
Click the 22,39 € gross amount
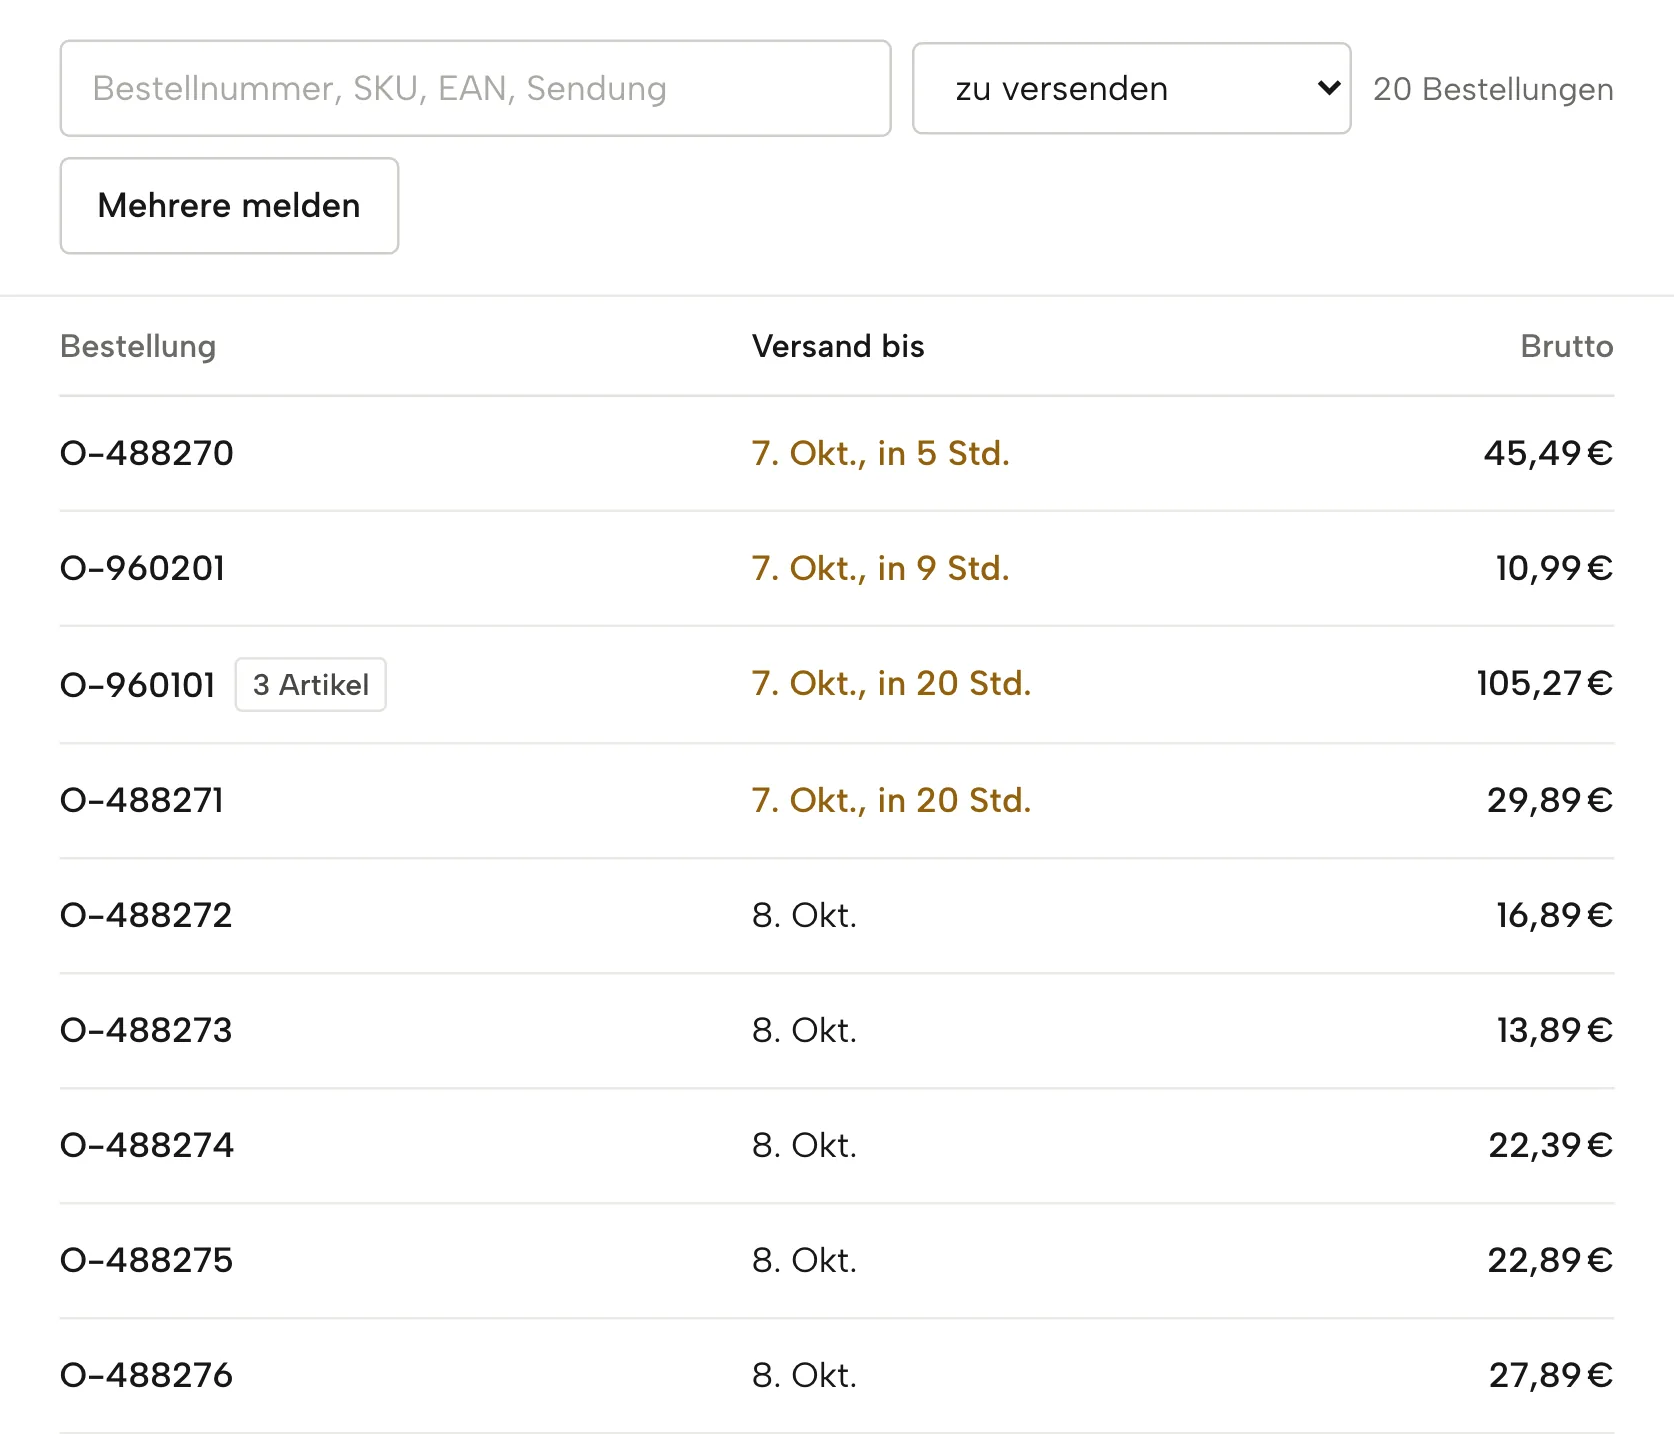coord(1550,1145)
